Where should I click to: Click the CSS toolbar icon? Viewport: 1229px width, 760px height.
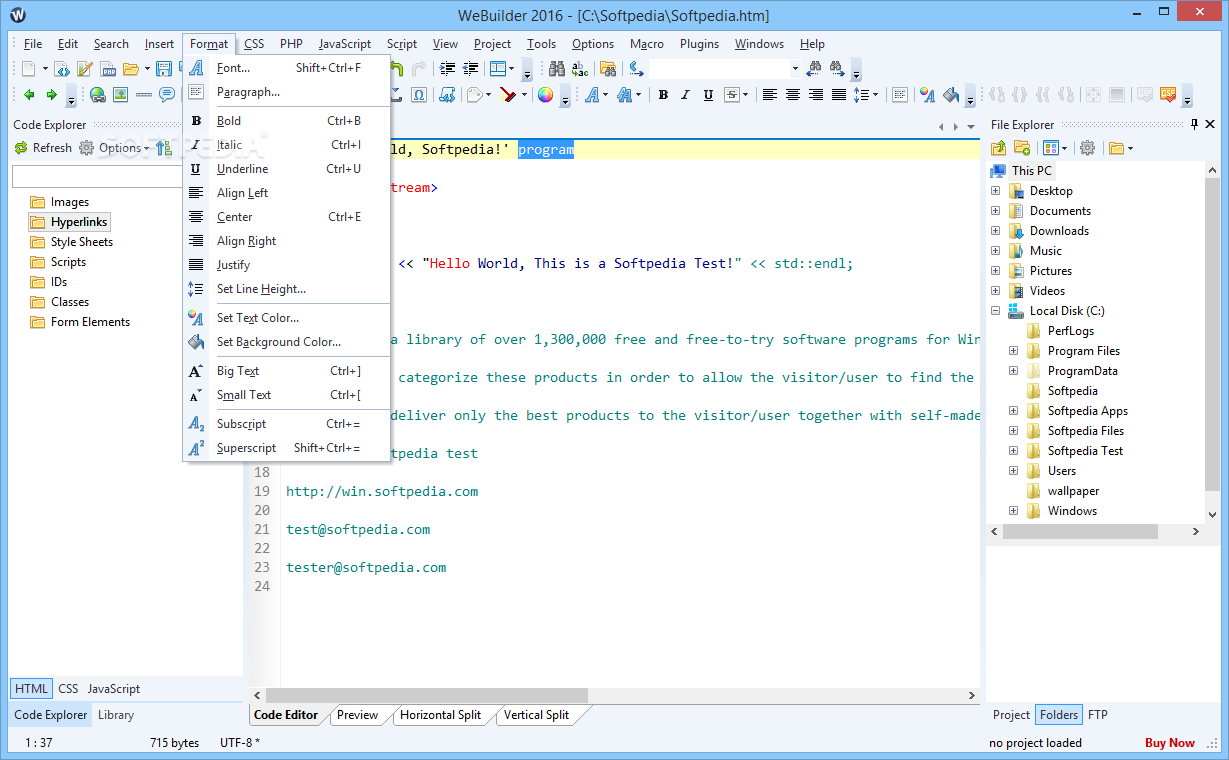(x=1167, y=95)
